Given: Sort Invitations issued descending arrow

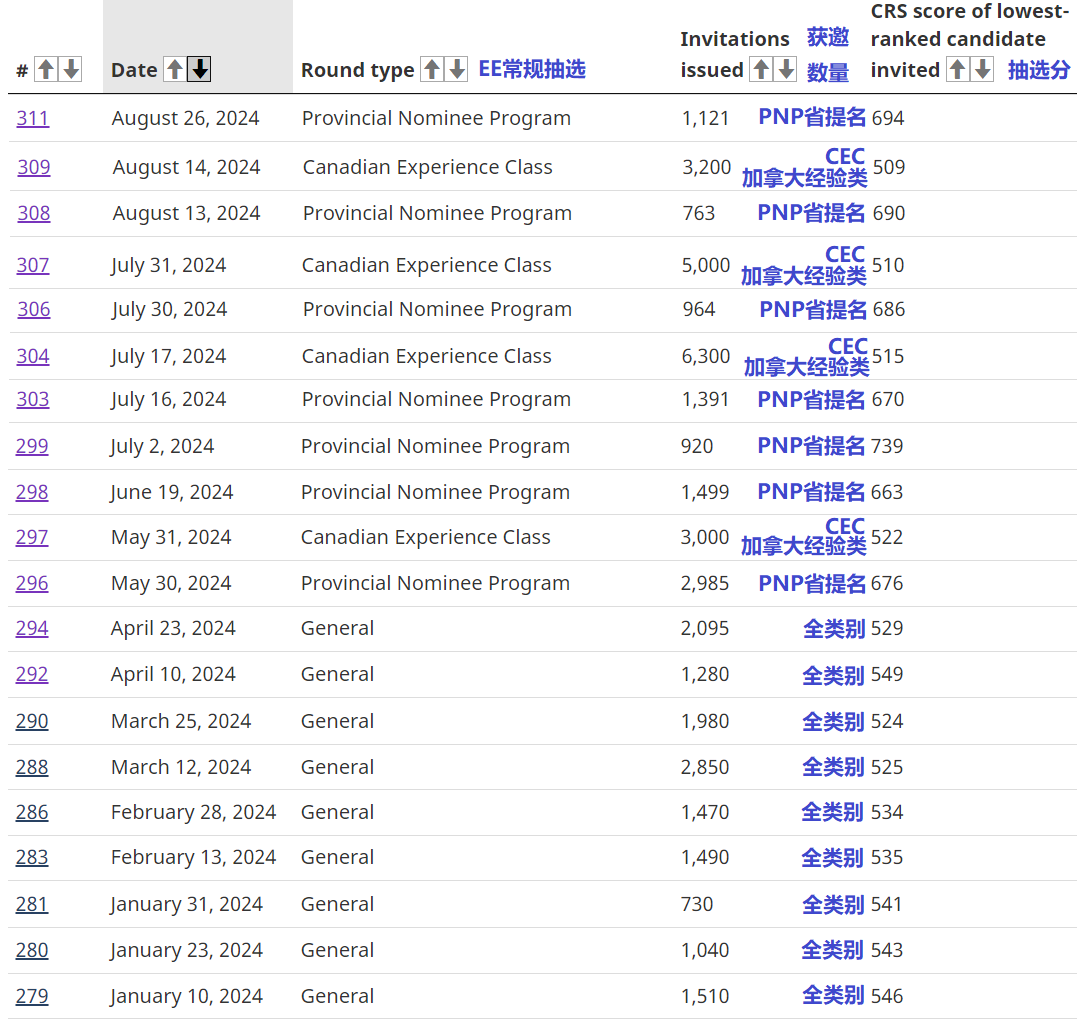Looking at the screenshot, I should (786, 69).
